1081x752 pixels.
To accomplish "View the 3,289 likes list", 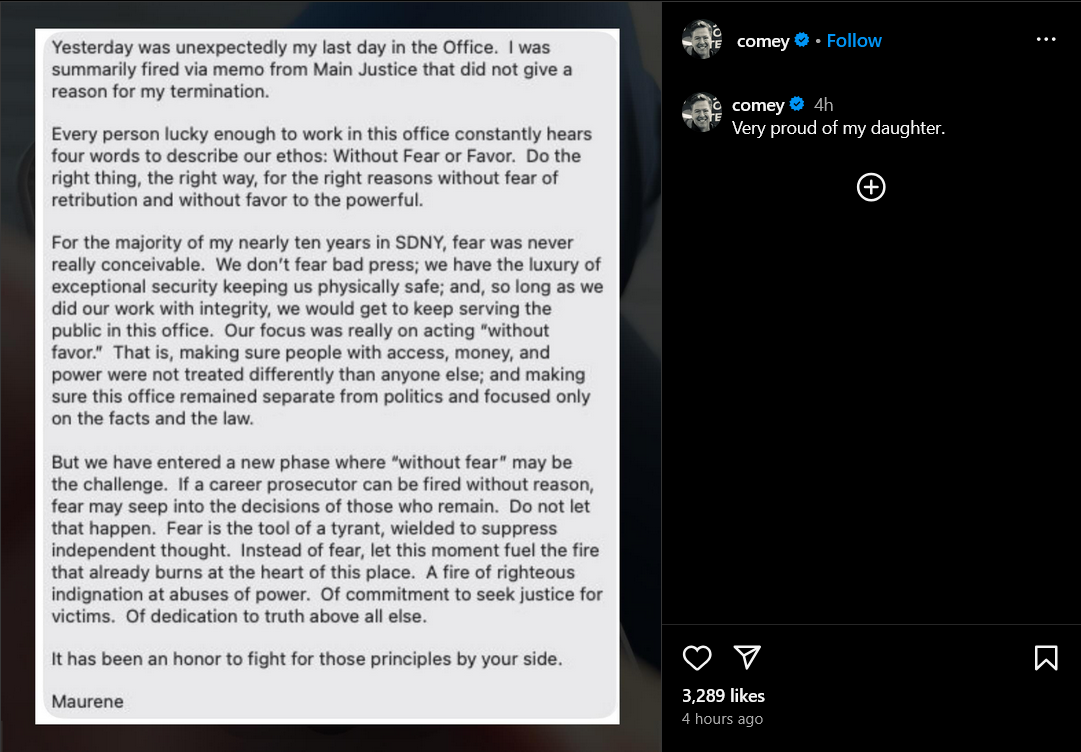I will click(x=723, y=695).
